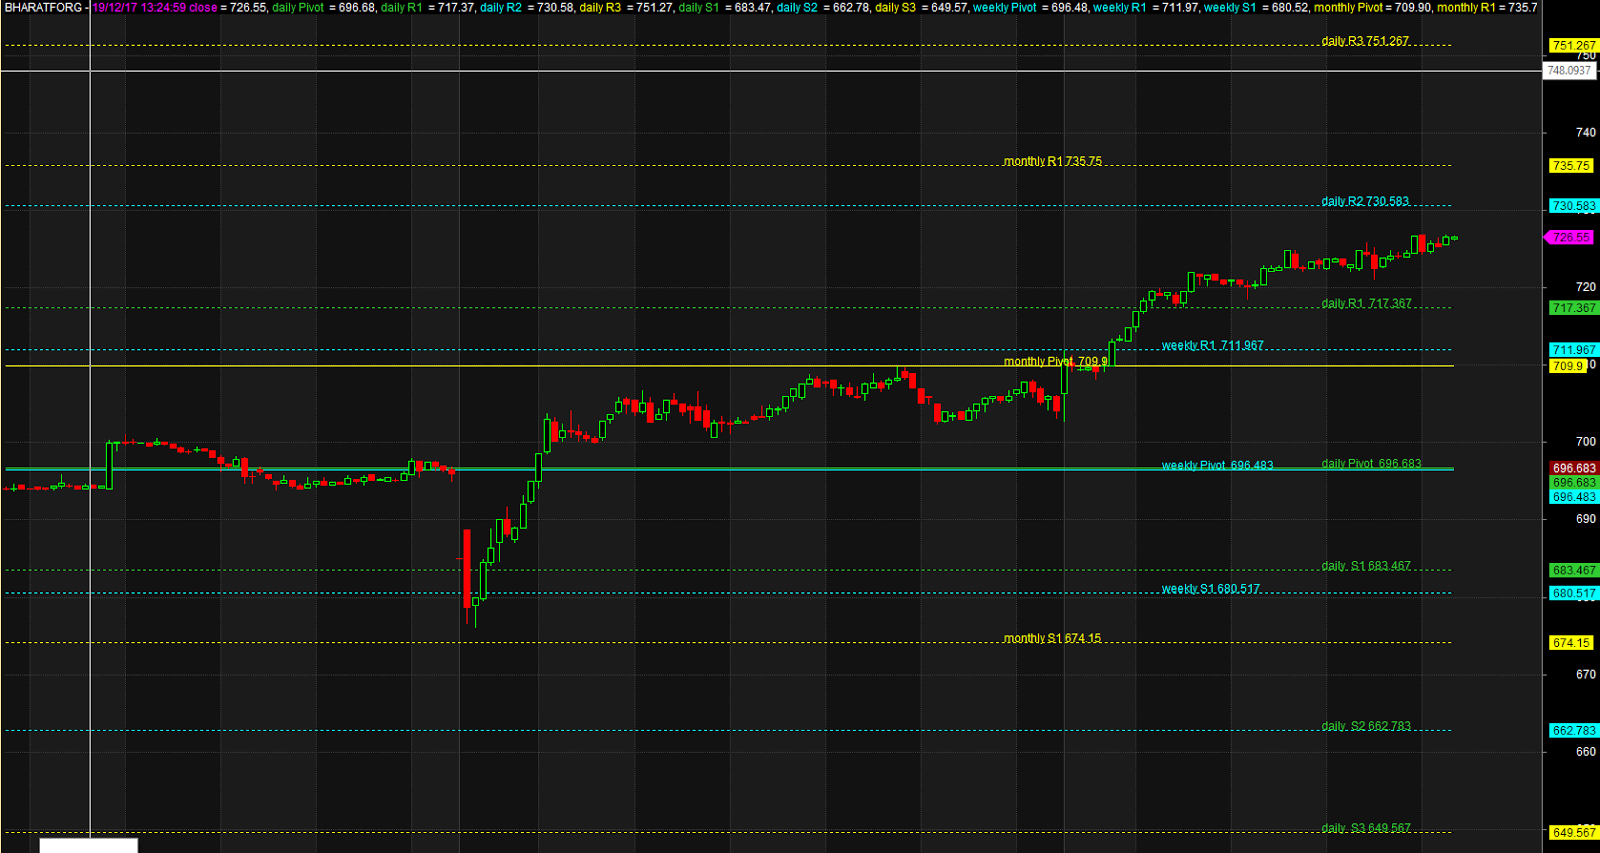The image size is (1600, 853).
Task: Click the 748.0937 crosshair price tag
Action: [x=1569, y=71]
